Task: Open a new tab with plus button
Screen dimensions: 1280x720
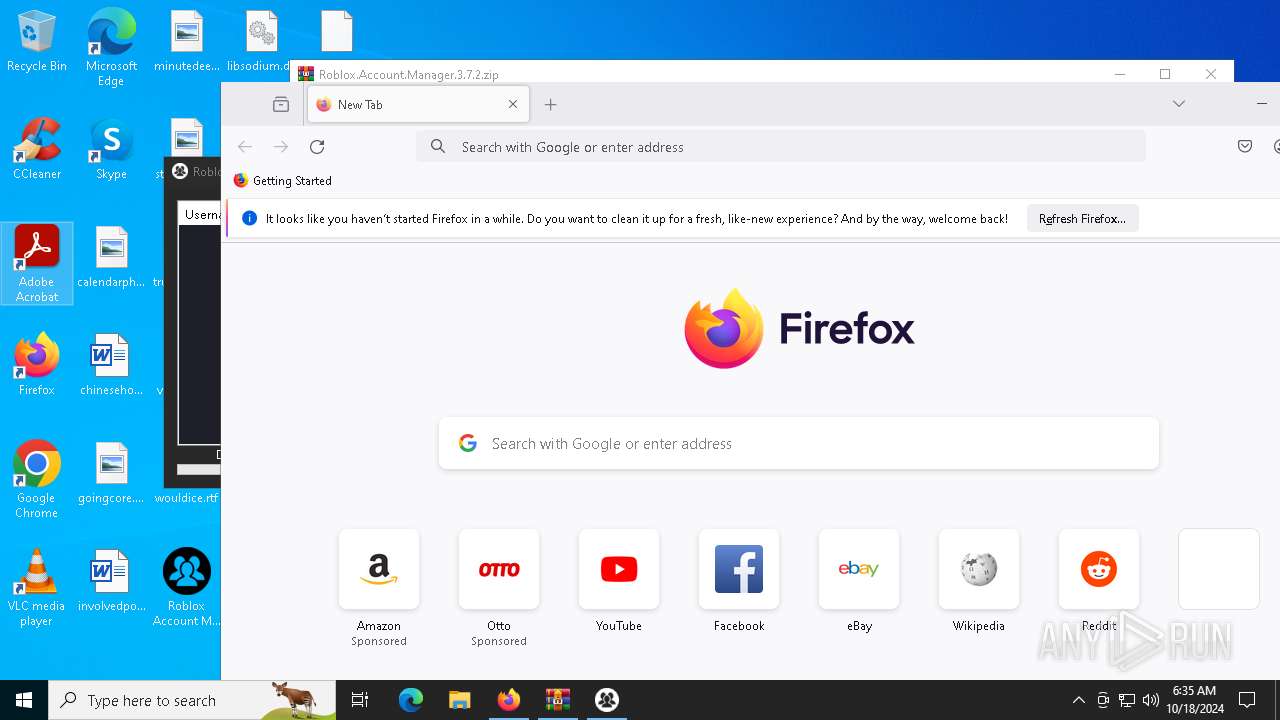Action: (551, 104)
